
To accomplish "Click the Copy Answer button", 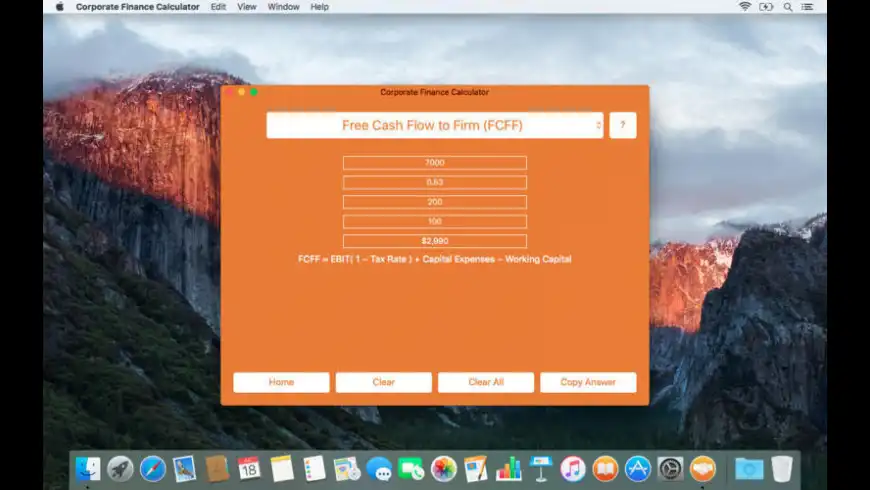I will pyautogui.click(x=588, y=382).
